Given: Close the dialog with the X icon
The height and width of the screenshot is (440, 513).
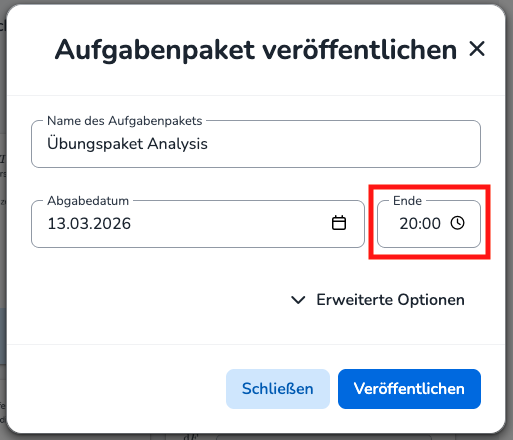Looking at the screenshot, I should click(x=477, y=49).
